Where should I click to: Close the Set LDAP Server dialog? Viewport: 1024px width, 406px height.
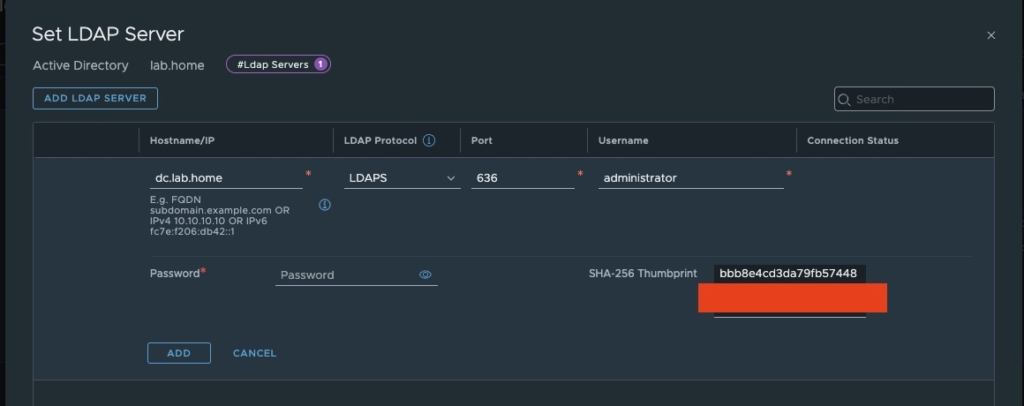coord(991,35)
